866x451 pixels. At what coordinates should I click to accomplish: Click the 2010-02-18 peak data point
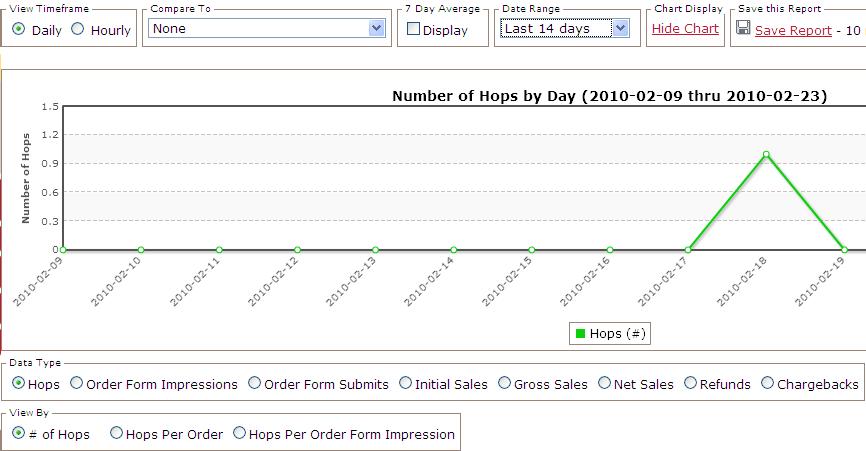(766, 154)
